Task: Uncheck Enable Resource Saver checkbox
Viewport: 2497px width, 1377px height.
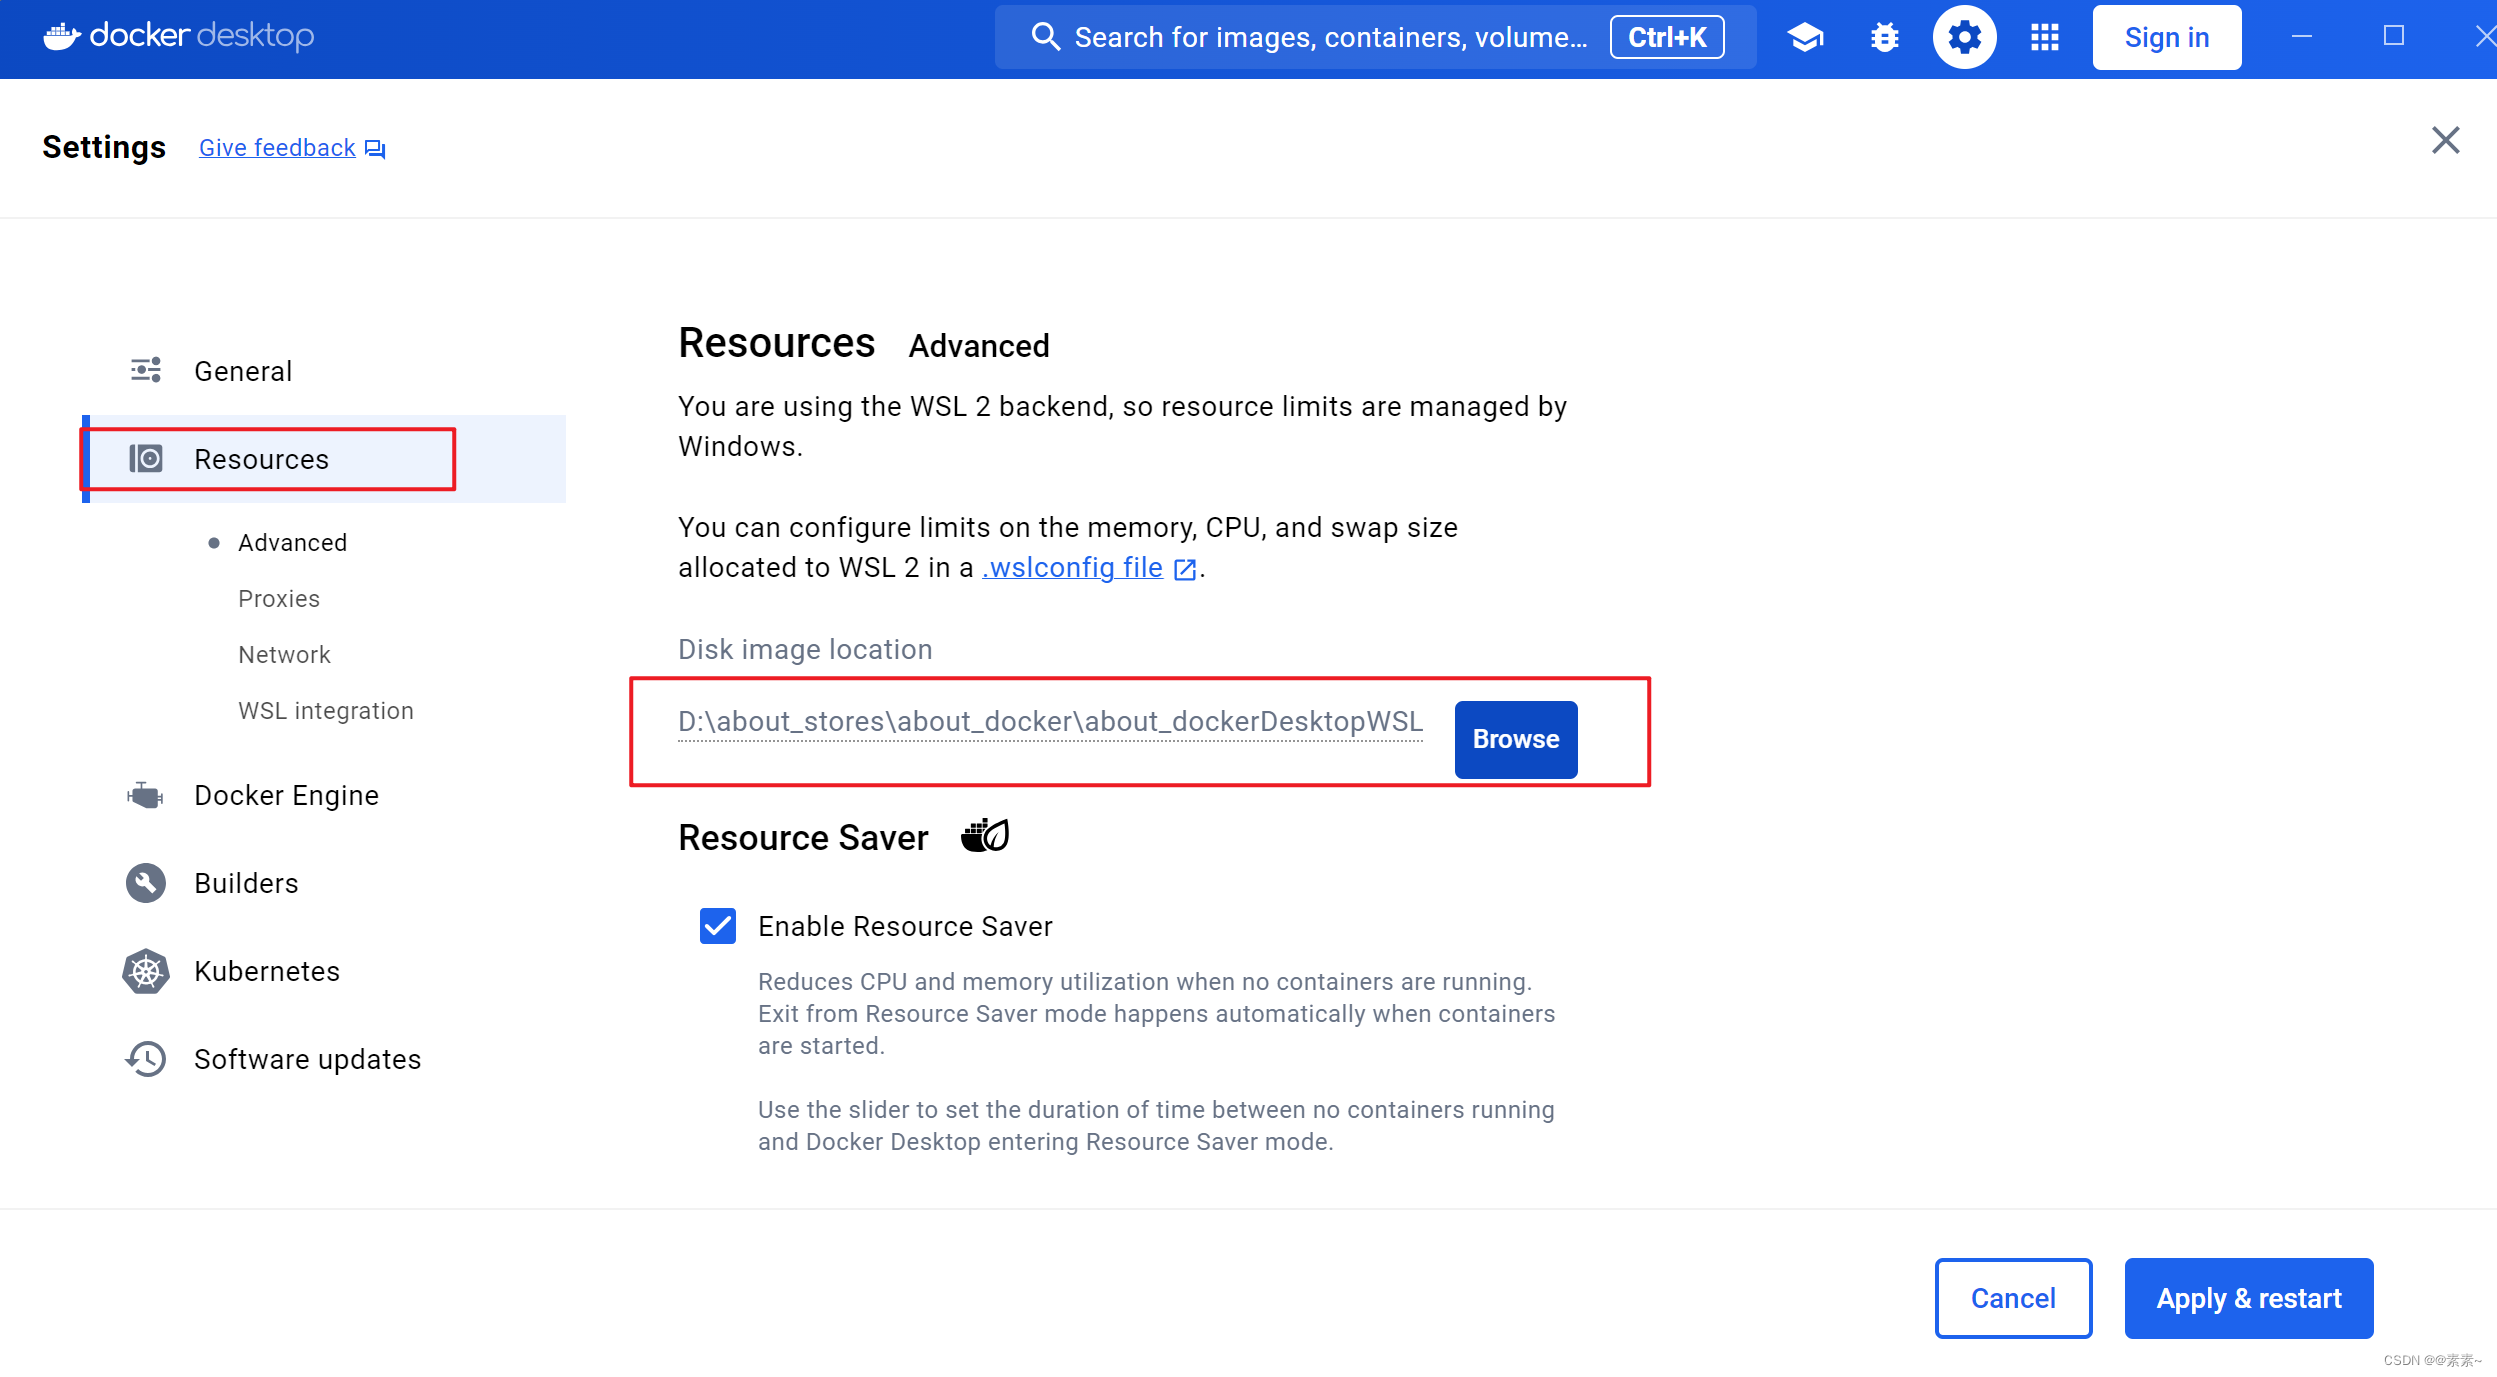Action: (x=717, y=926)
